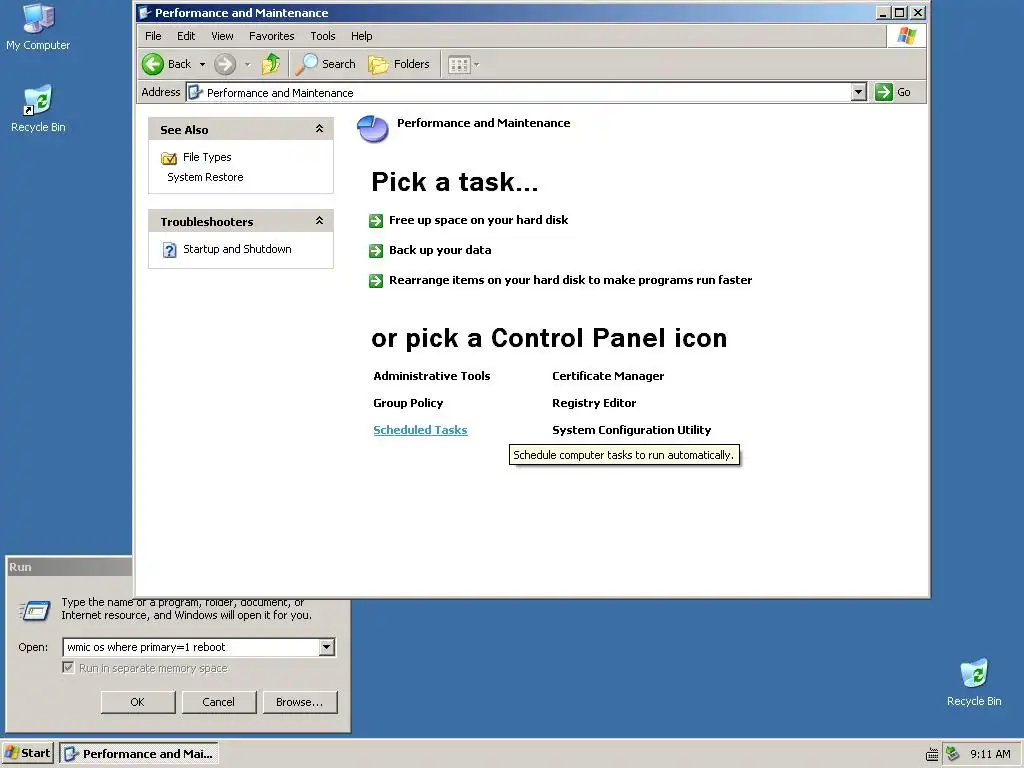Open the Scheduled Tasks link

(x=421, y=430)
